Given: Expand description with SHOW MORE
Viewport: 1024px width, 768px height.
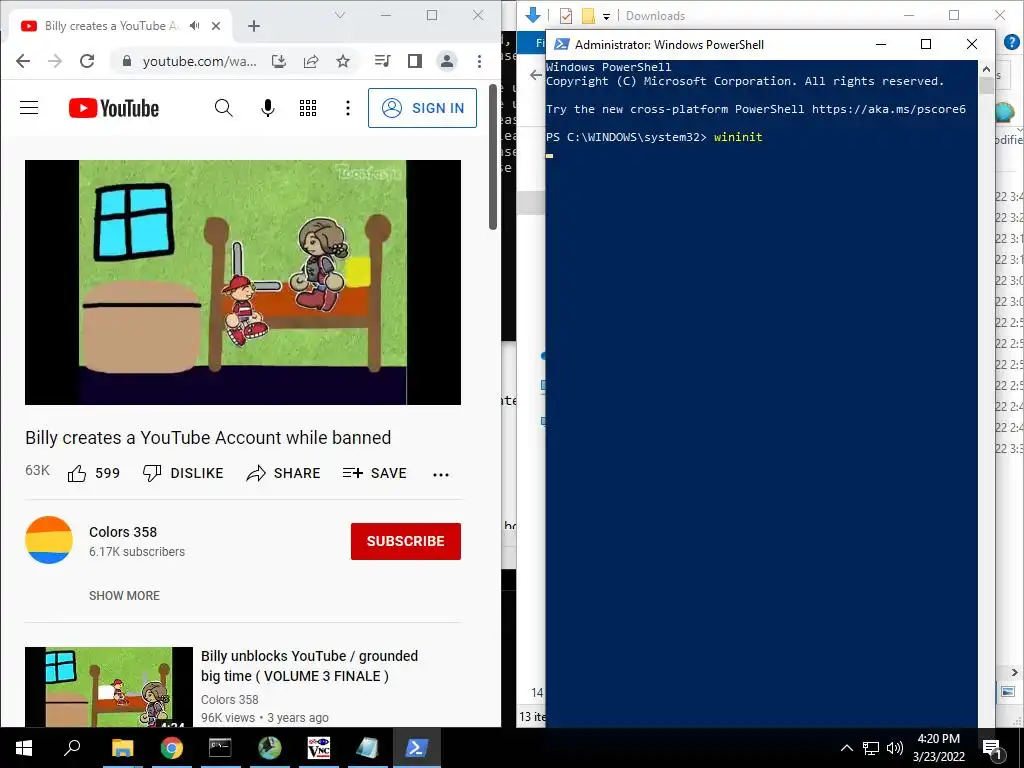Looking at the screenshot, I should pos(124,596).
